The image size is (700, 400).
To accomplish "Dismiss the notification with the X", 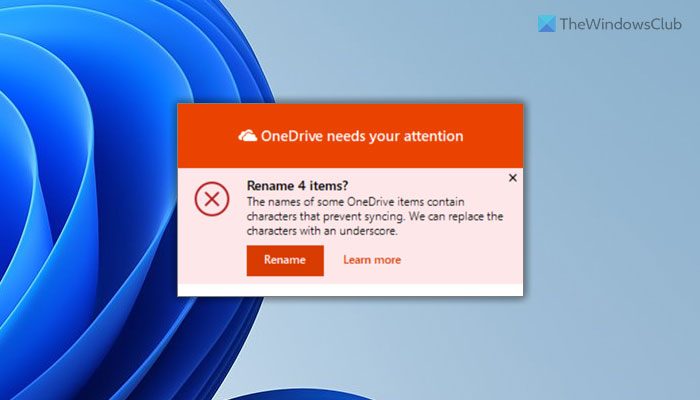I will tap(512, 178).
